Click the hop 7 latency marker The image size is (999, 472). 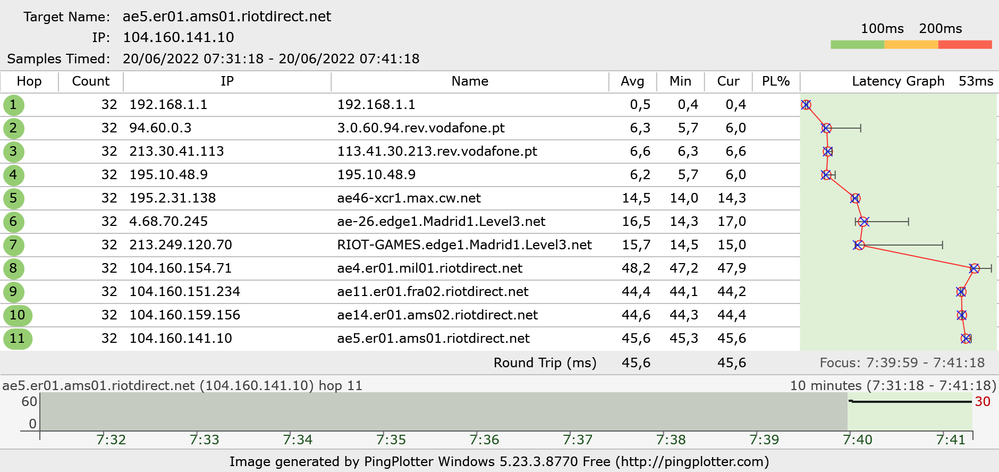coord(858,245)
